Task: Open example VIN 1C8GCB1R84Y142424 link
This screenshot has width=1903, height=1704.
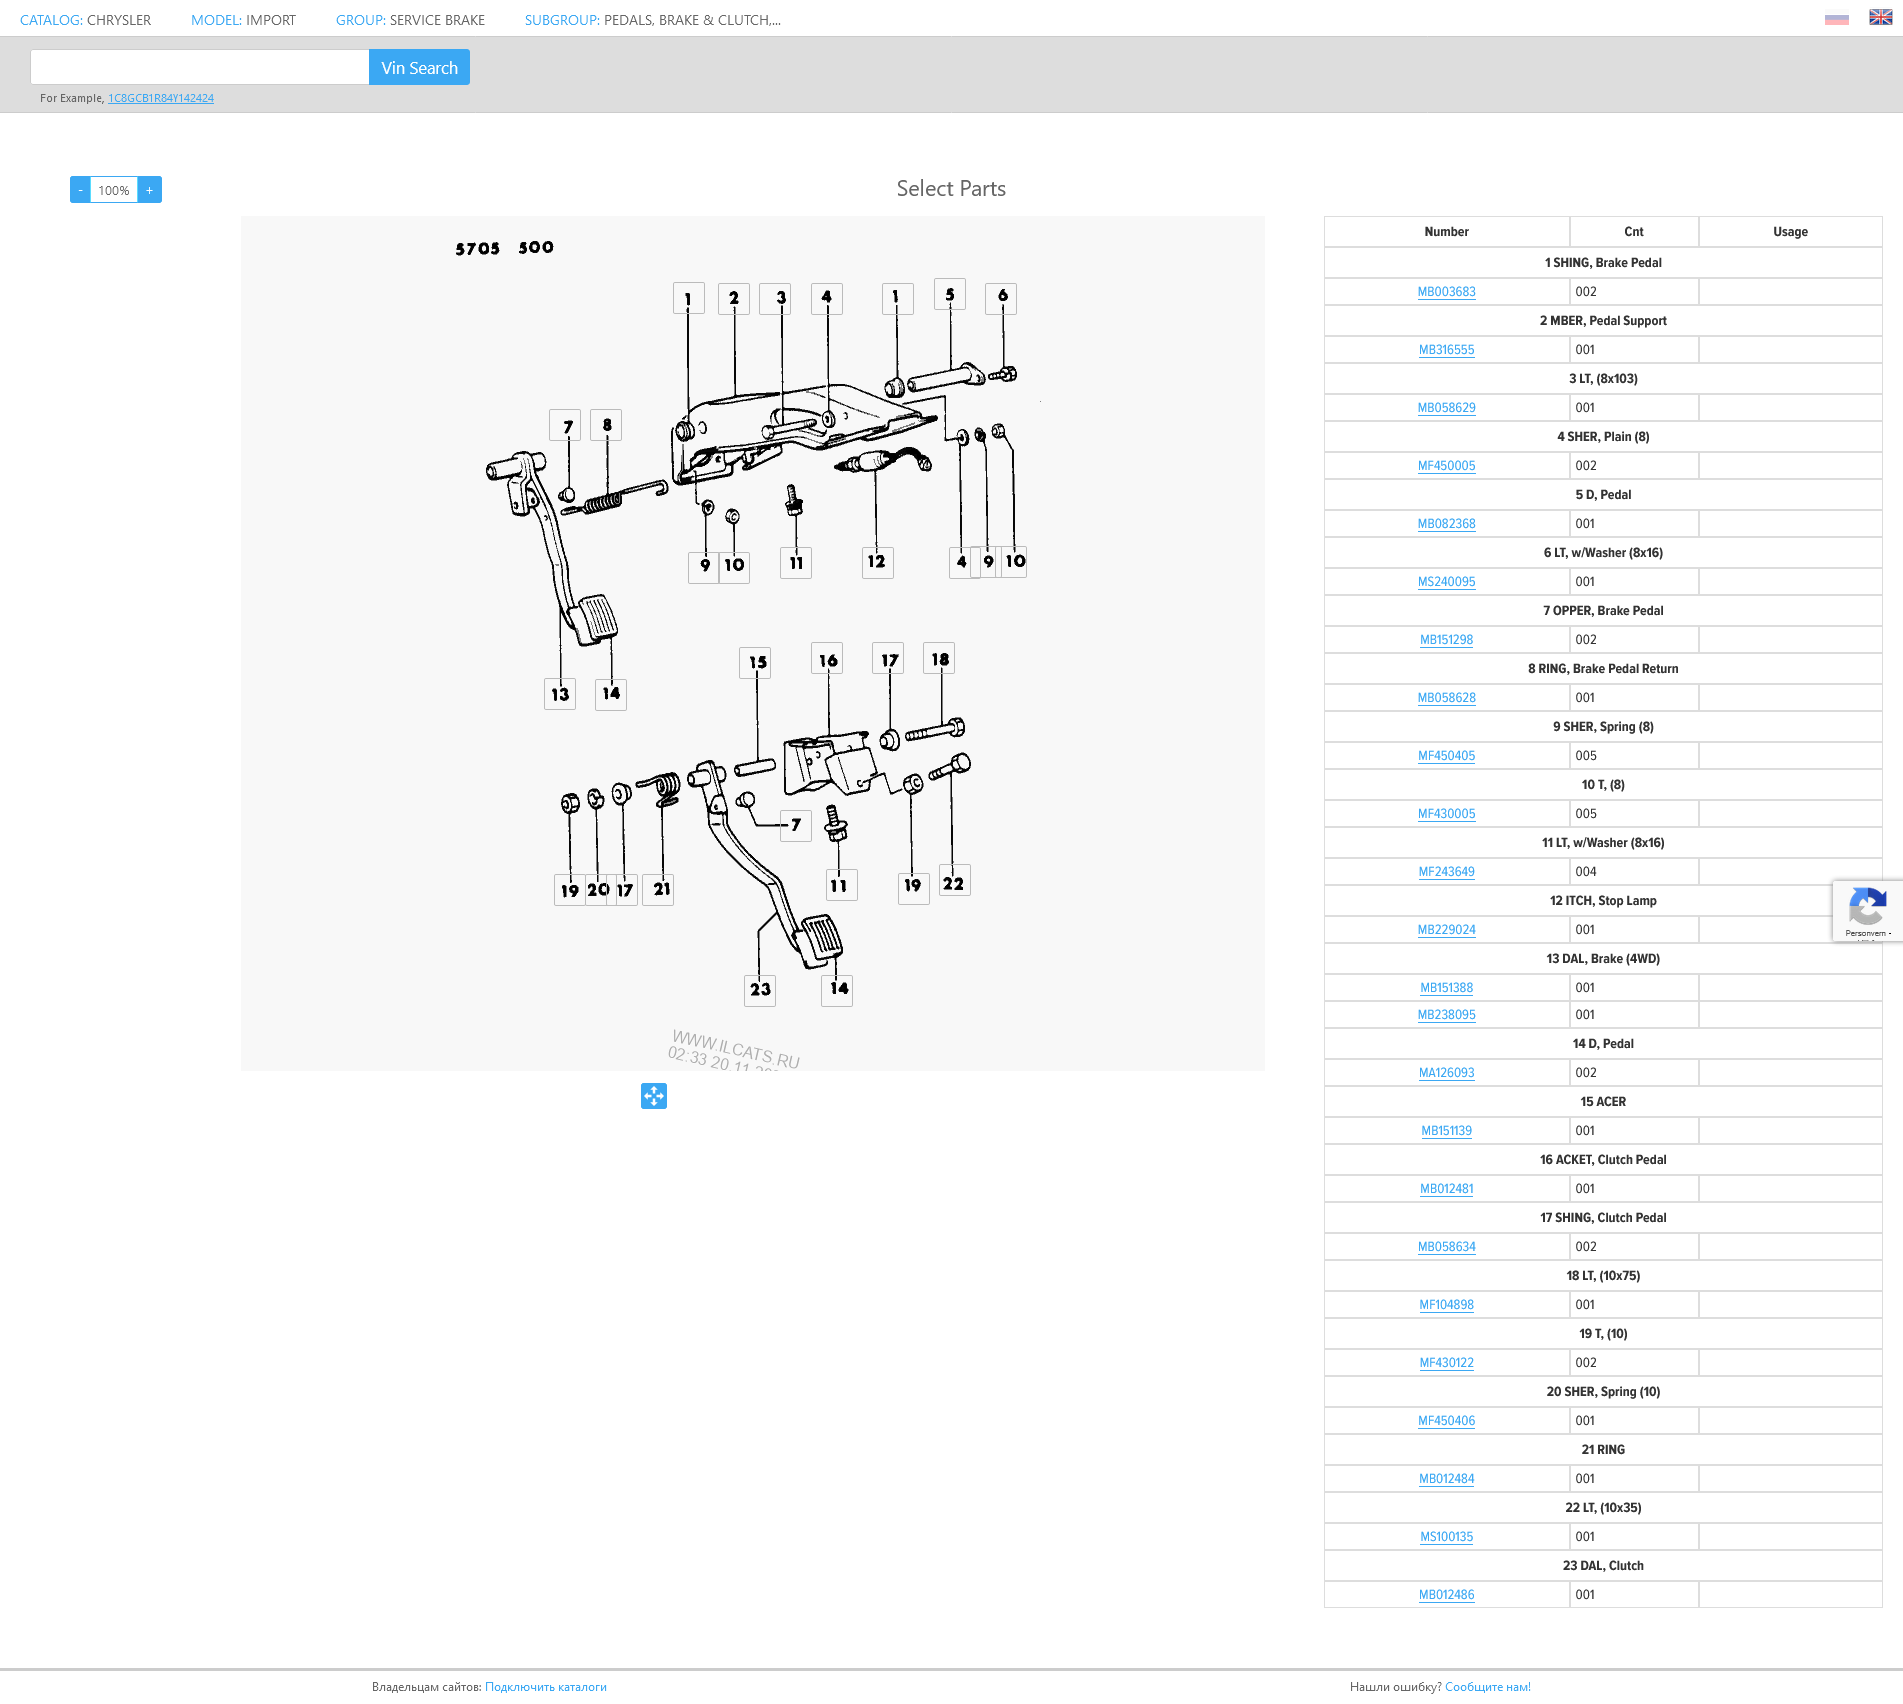Action: tap(161, 98)
